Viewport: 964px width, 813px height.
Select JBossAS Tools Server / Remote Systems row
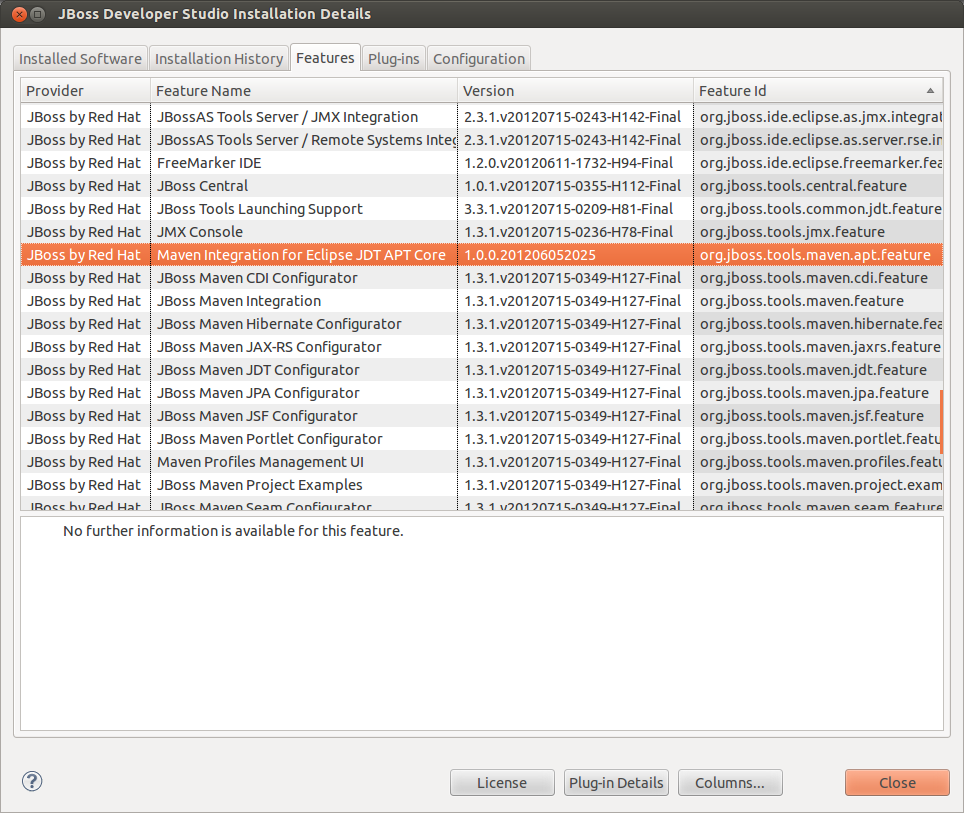[x=481, y=140]
